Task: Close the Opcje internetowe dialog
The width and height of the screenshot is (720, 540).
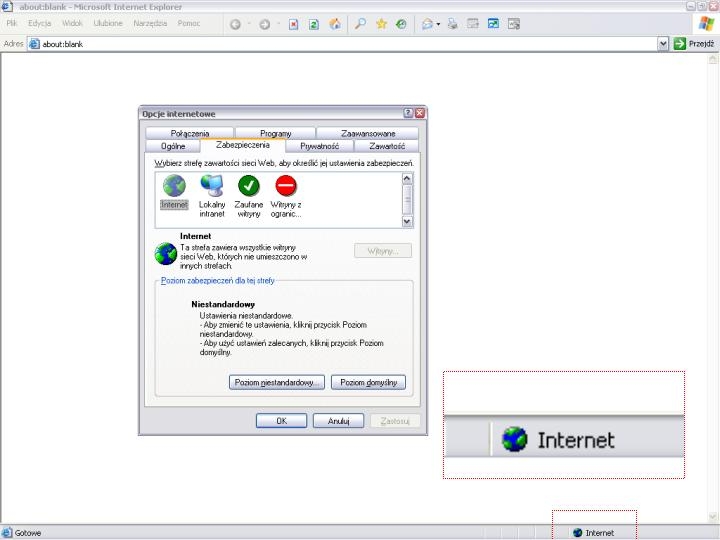Action: pos(420,113)
